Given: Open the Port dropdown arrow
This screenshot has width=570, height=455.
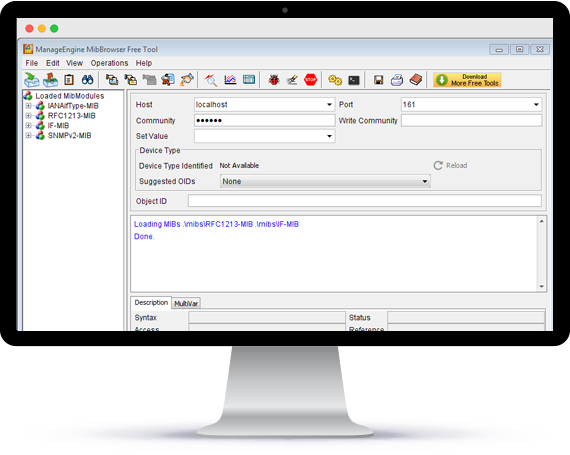Looking at the screenshot, I should [536, 105].
